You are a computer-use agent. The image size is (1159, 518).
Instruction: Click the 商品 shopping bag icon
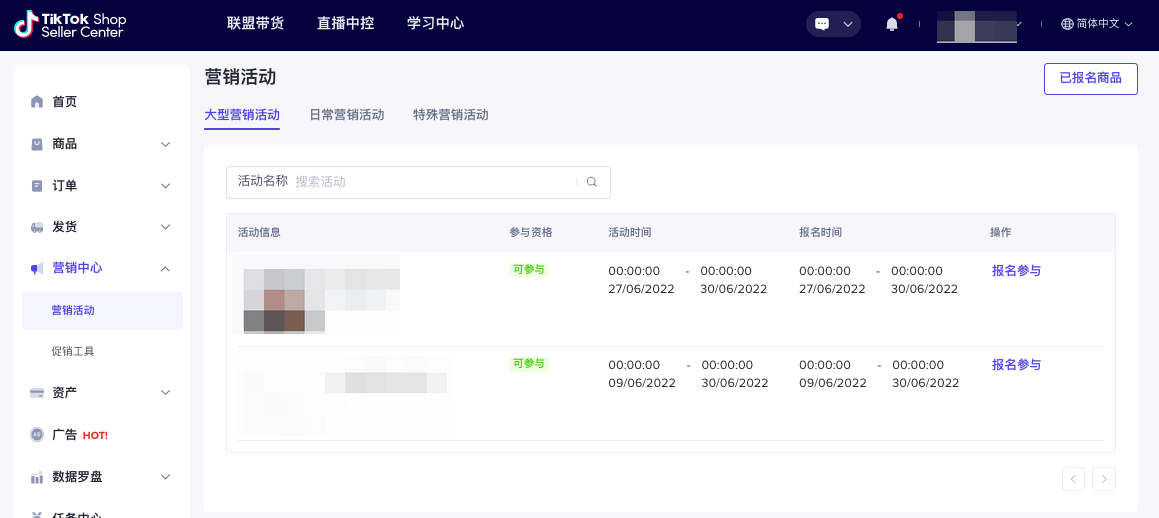pyautogui.click(x=37, y=144)
